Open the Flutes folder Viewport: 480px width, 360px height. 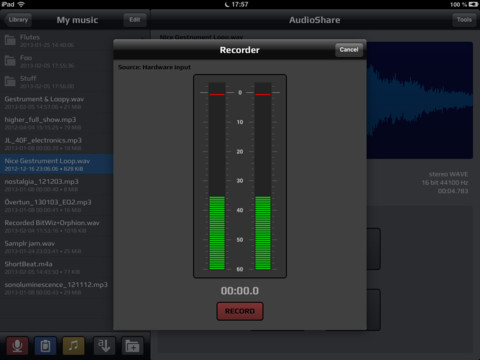click(x=57, y=41)
